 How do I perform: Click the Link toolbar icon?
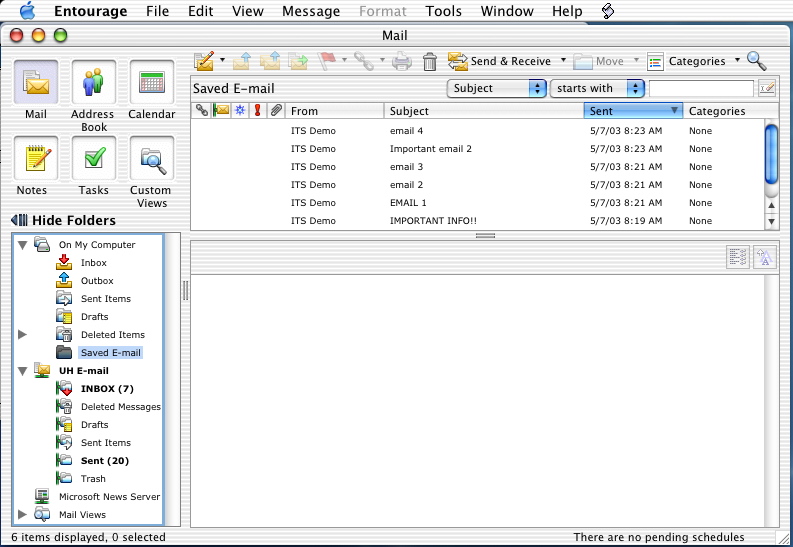364,61
